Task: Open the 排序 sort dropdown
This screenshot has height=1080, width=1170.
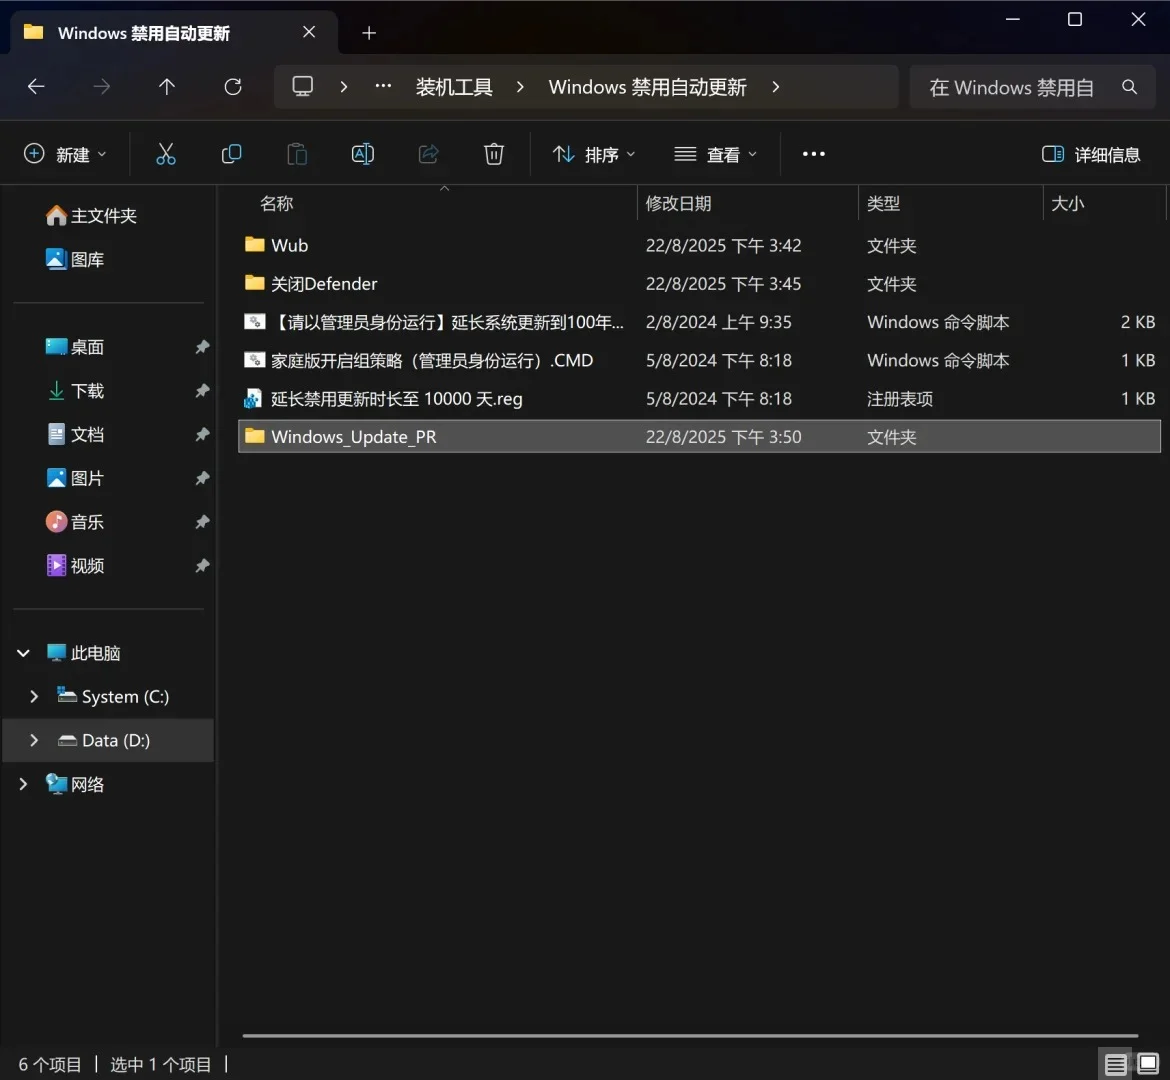Action: coord(592,154)
